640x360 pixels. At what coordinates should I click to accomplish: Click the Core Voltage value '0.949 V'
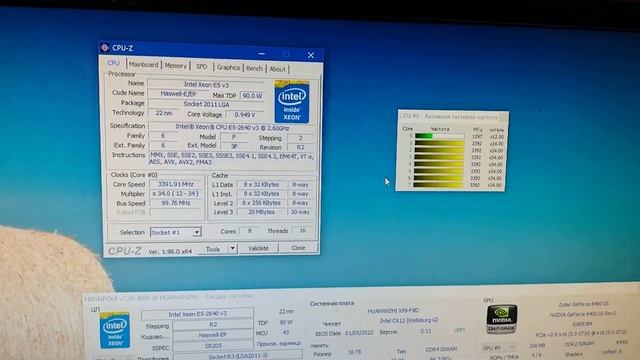point(244,115)
